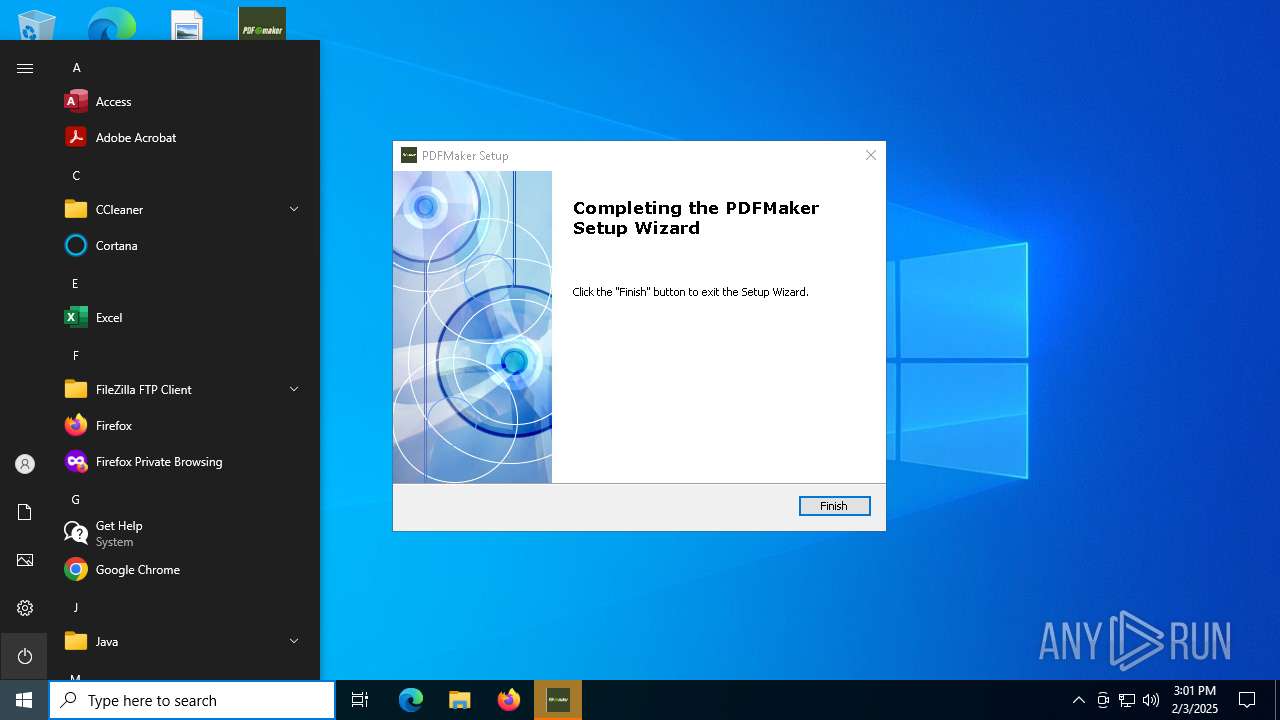Jump to letter J section header
Viewport: 1280px width, 720px height.
coord(75,608)
